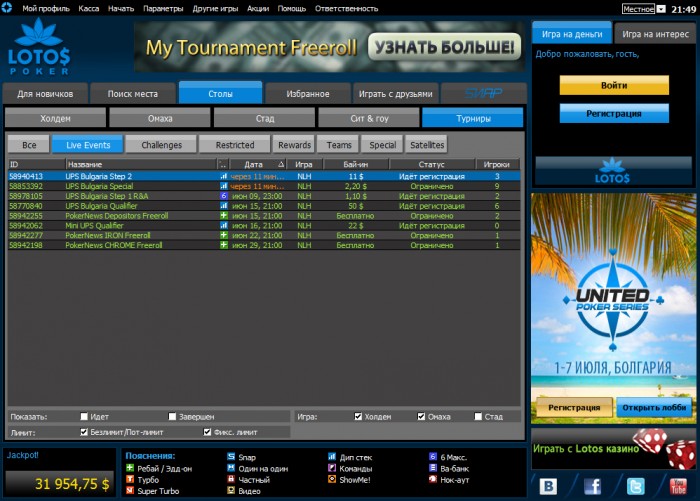Click the Snap legend icon

[231, 457]
